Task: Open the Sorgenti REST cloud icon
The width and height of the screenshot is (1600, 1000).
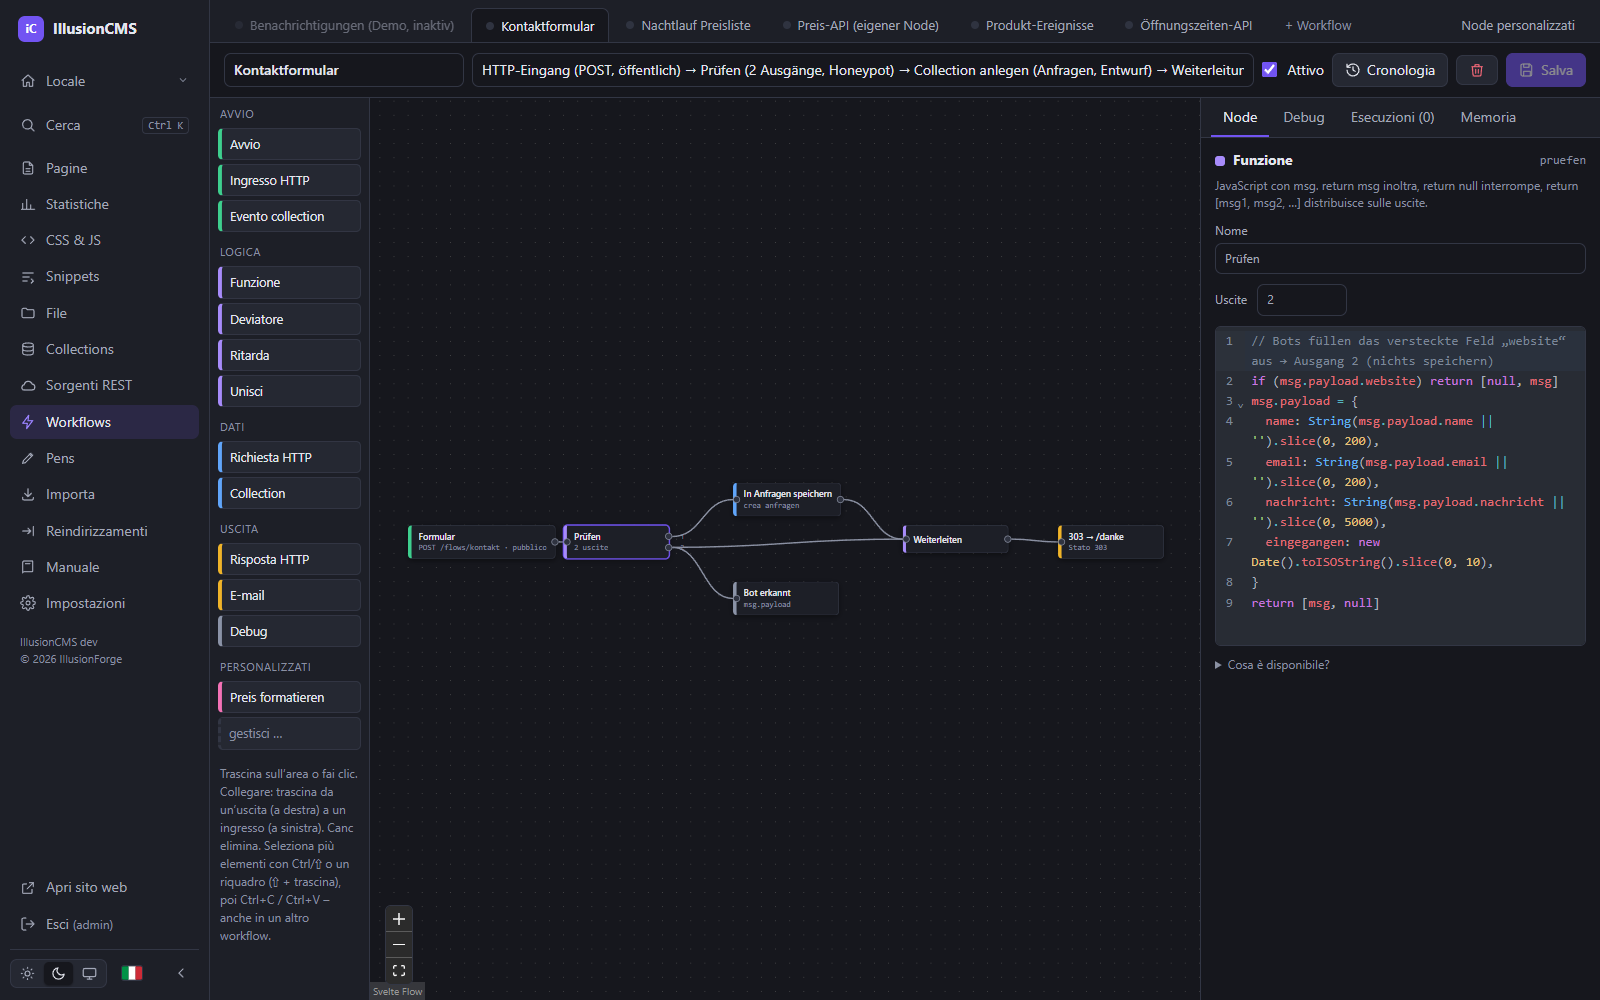Action: click(x=28, y=385)
